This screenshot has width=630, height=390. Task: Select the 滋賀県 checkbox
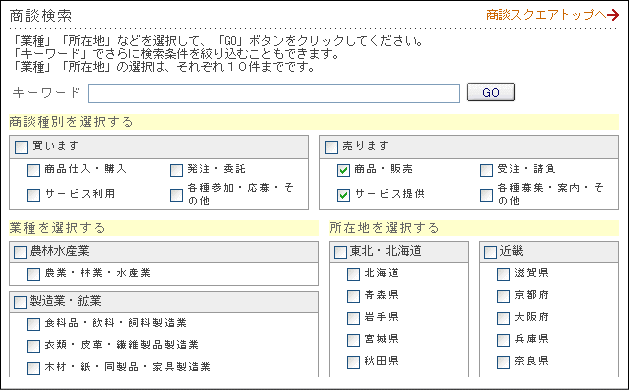pyautogui.click(x=503, y=274)
